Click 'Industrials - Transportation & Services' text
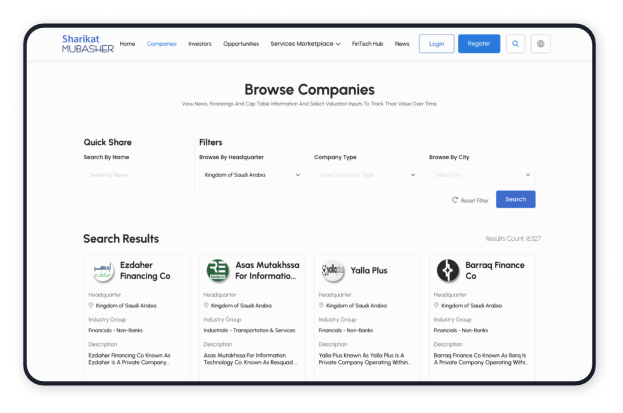 (x=250, y=330)
